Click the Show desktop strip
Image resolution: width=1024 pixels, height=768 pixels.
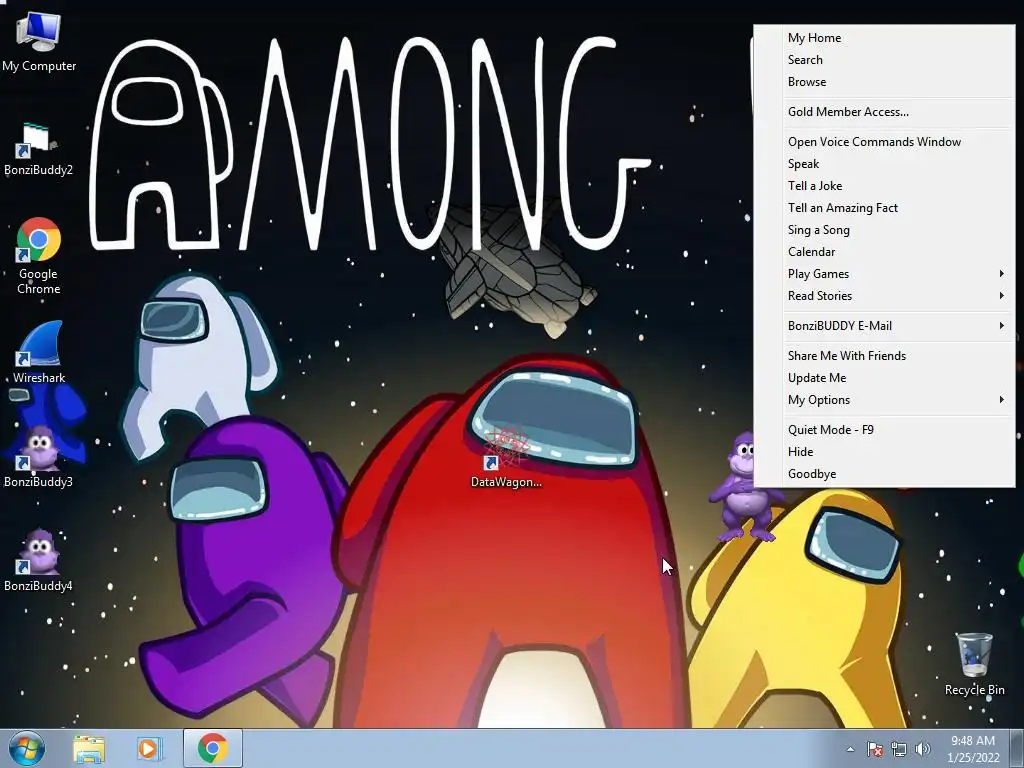(x=1017, y=748)
